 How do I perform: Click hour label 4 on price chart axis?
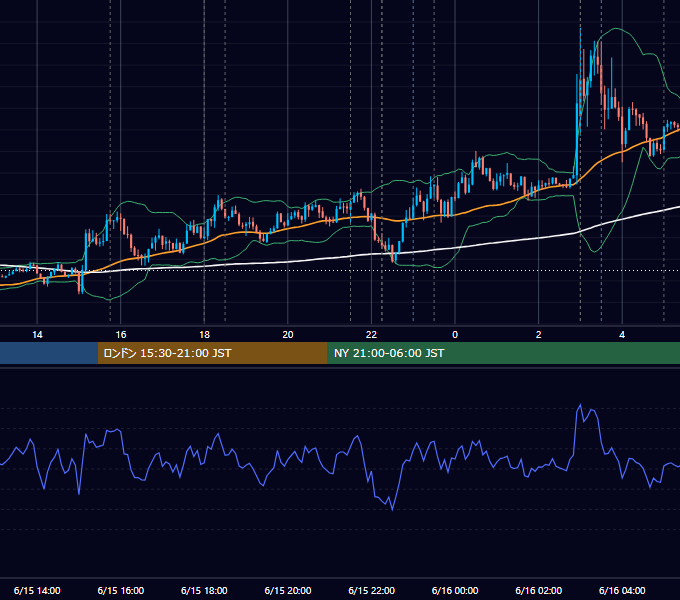click(x=622, y=335)
